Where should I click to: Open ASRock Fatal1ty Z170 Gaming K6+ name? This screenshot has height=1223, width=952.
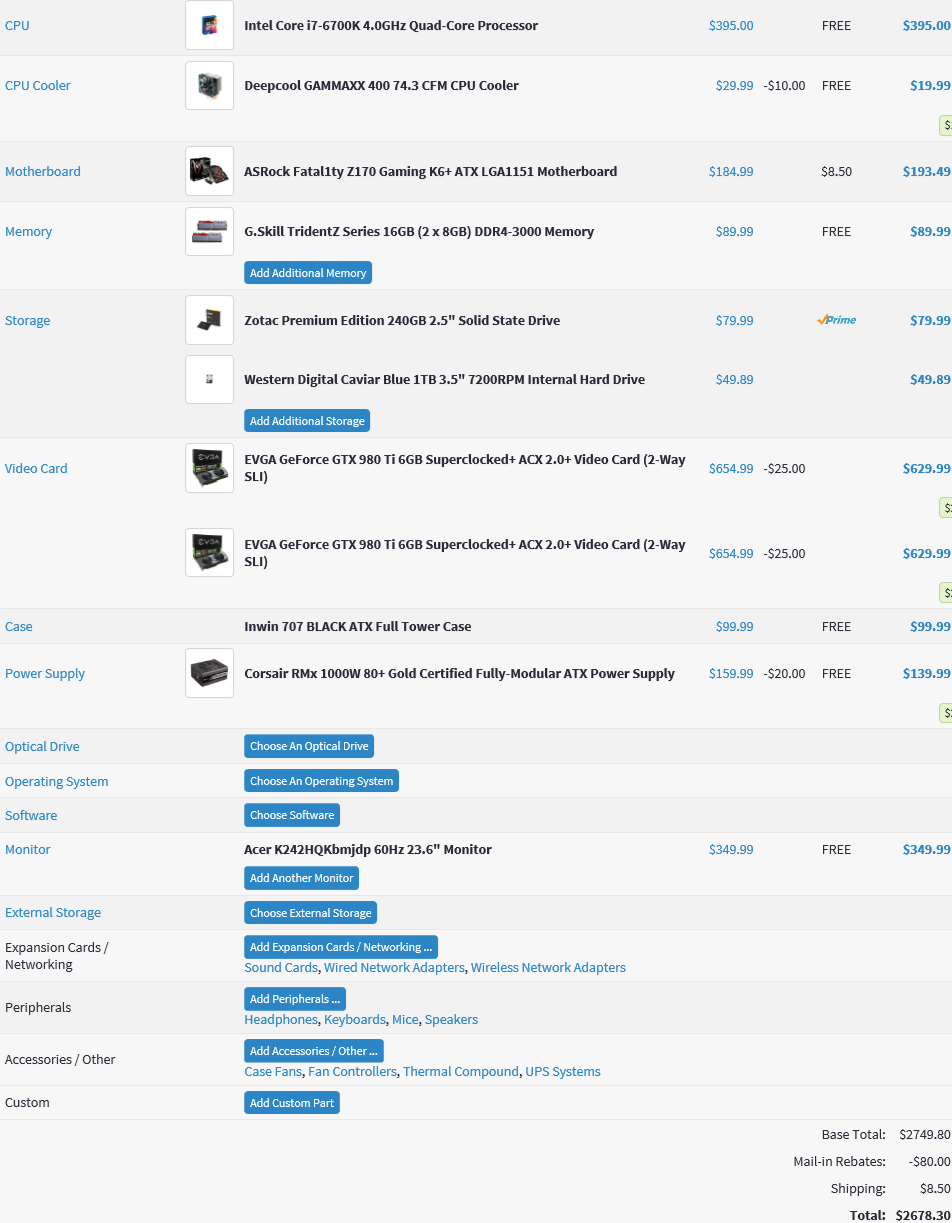tap(431, 171)
